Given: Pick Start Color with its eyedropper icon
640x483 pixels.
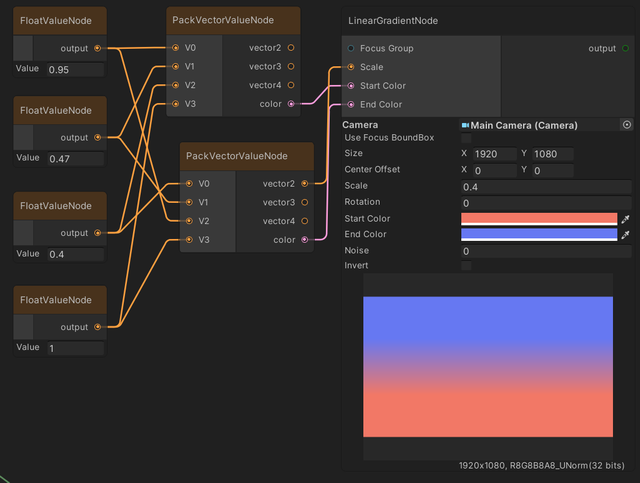Looking at the screenshot, I should 626,218.
